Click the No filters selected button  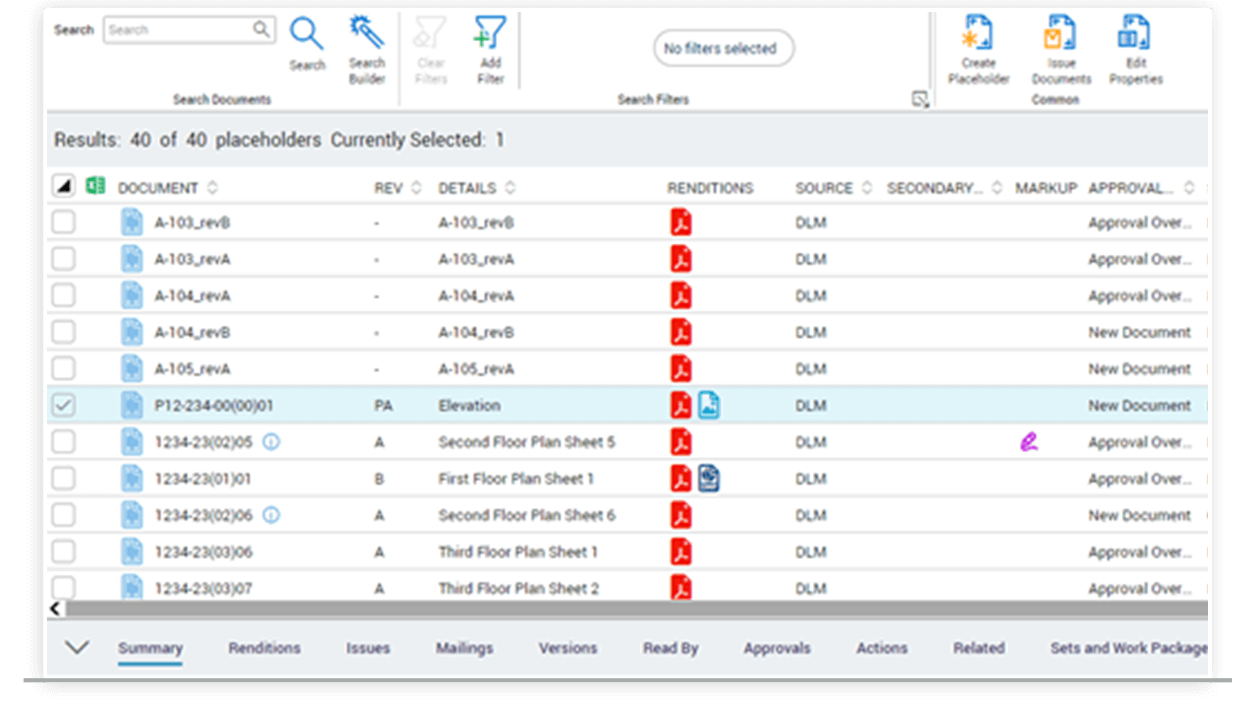click(x=723, y=48)
